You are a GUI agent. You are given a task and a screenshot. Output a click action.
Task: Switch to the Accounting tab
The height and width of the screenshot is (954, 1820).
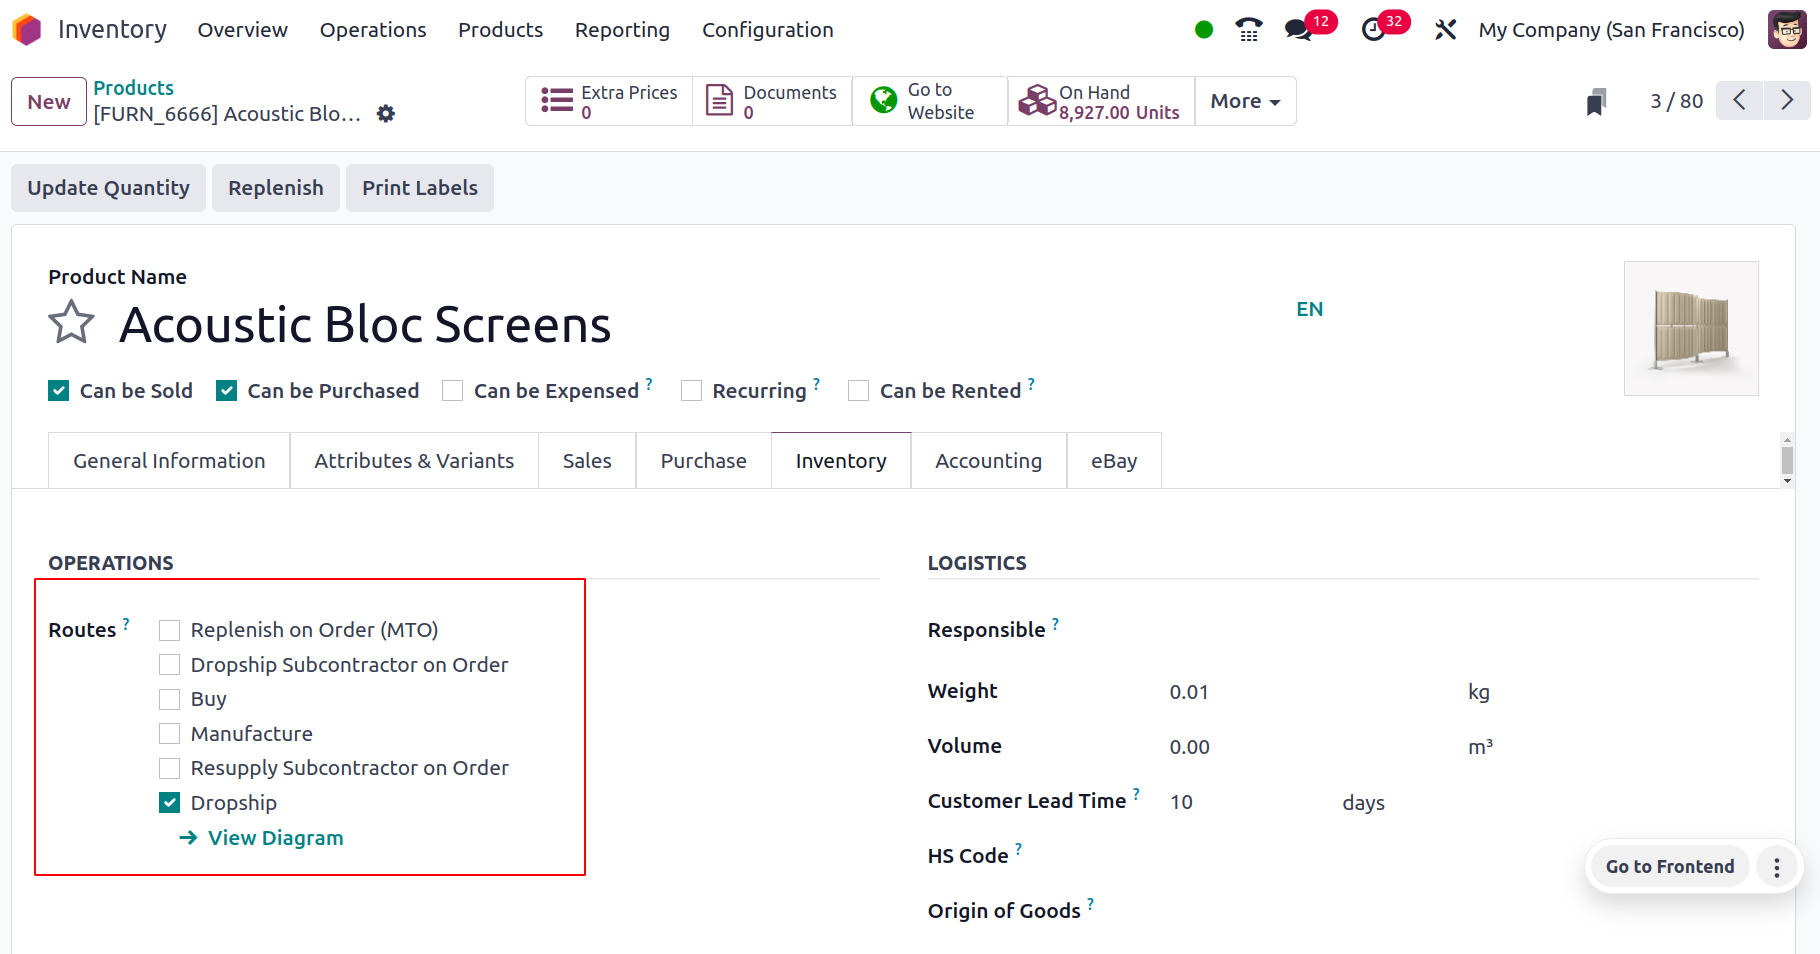point(988,461)
